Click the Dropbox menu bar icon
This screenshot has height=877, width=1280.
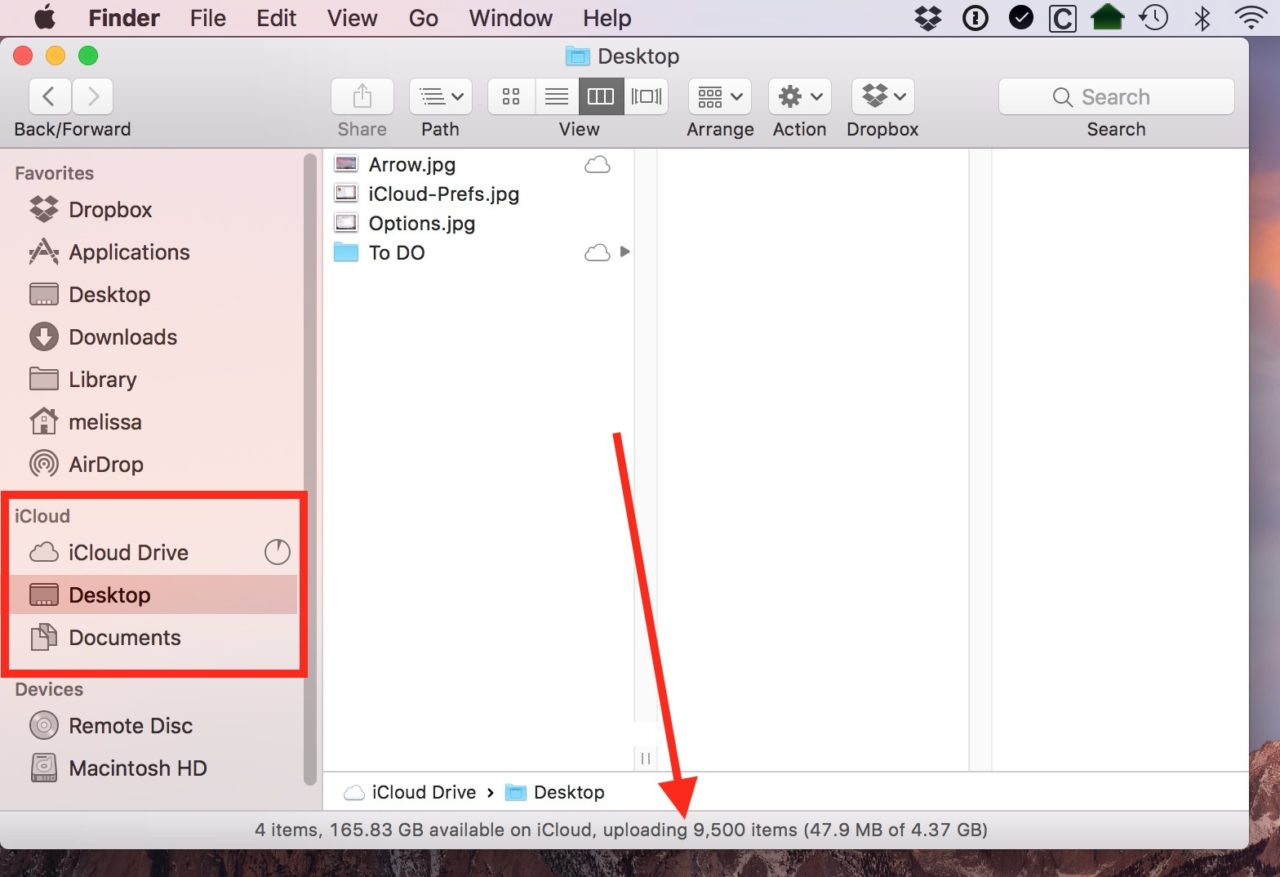click(928, 18)
